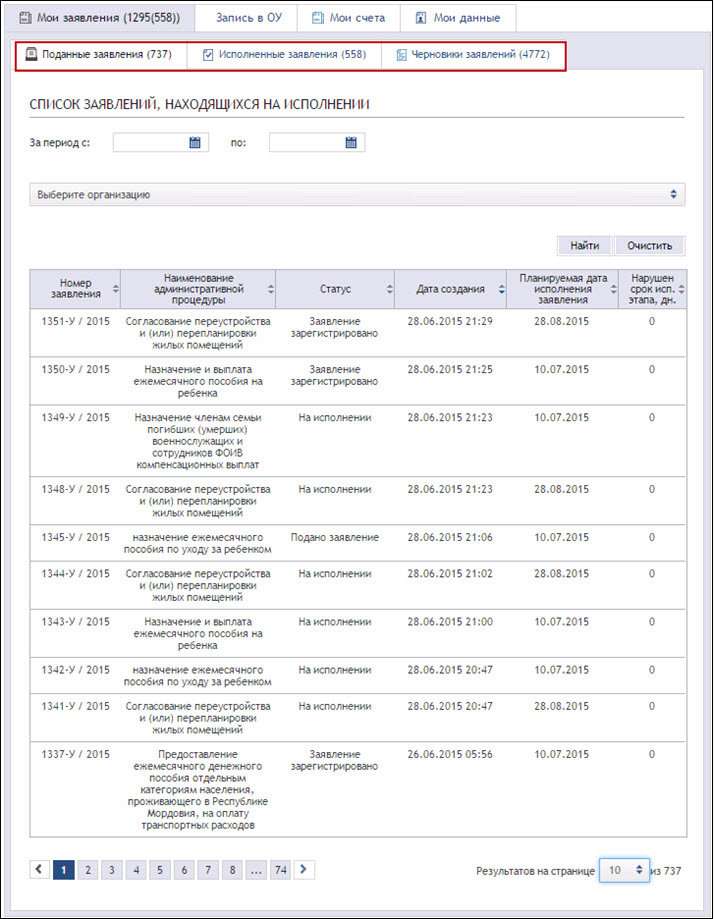
Task: Switch to Мои данные tab
Action: point(458,18)
